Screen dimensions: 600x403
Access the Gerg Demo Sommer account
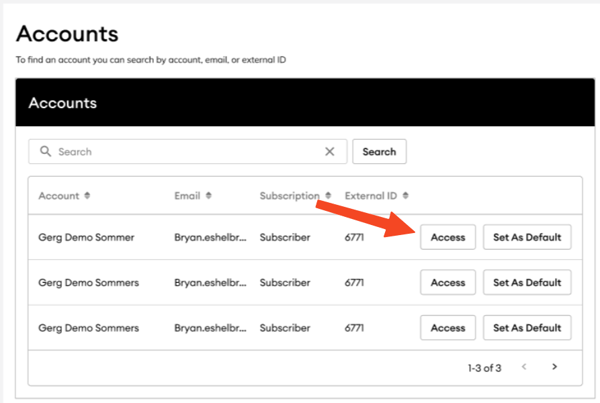(x=448, y=237)
